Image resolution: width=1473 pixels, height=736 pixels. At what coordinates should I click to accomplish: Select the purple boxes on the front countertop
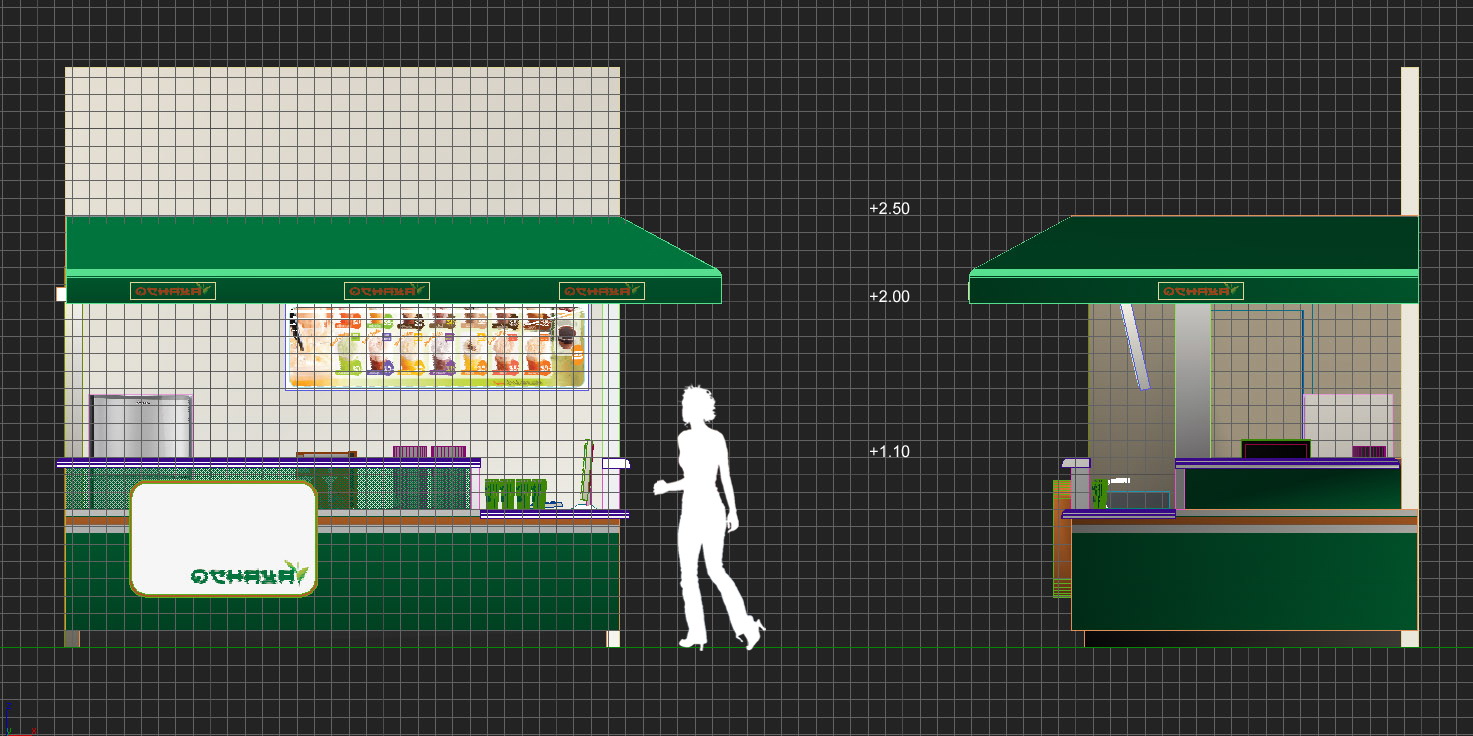click(x=429, y=452)
